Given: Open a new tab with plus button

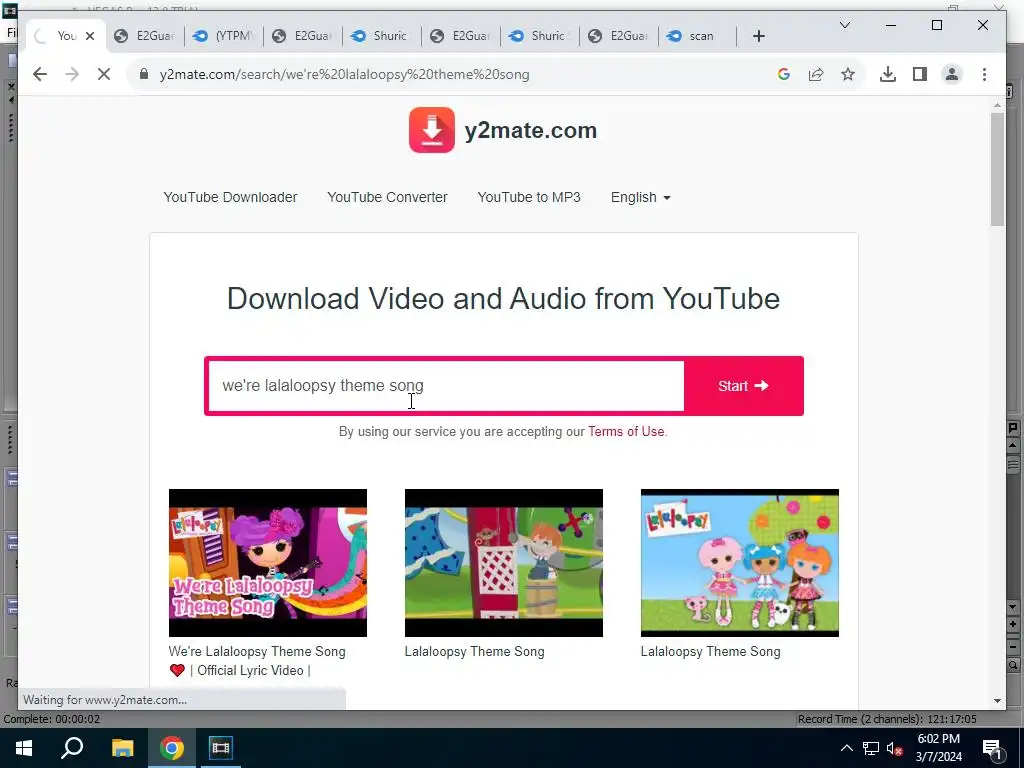Looking at the screenshot, I should coord(758,37).
